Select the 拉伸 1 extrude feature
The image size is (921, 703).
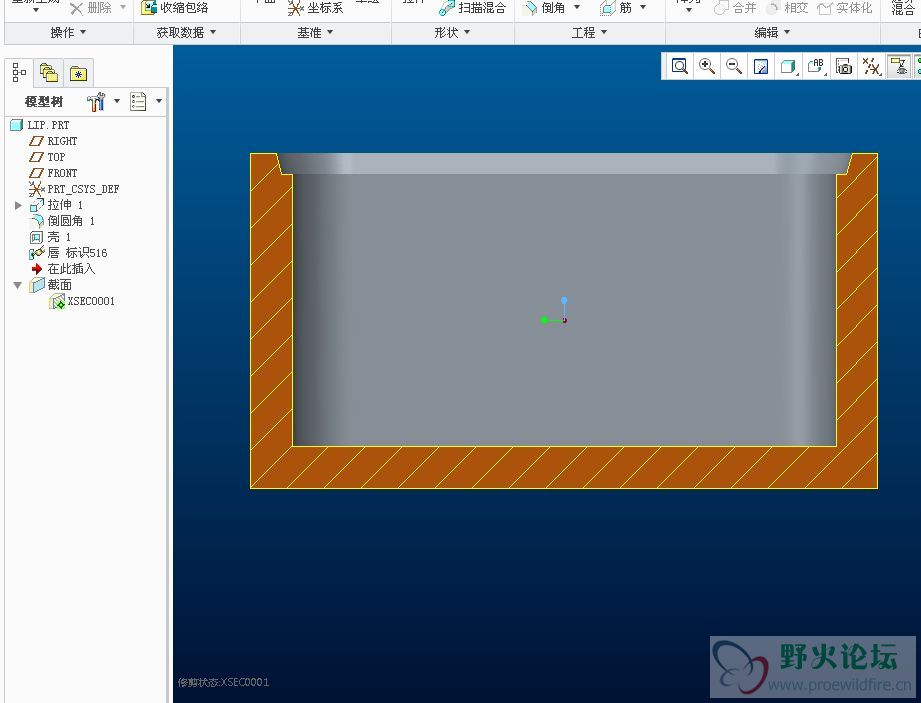click(x=56, y=205)
